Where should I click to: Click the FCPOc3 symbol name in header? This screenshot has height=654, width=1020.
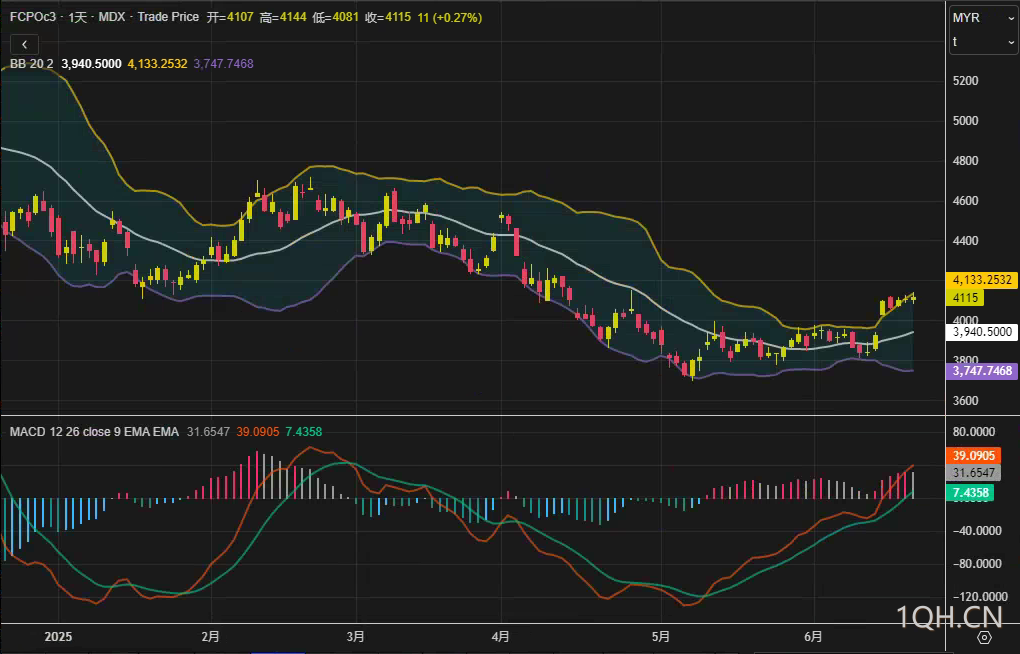coord(33,18)
